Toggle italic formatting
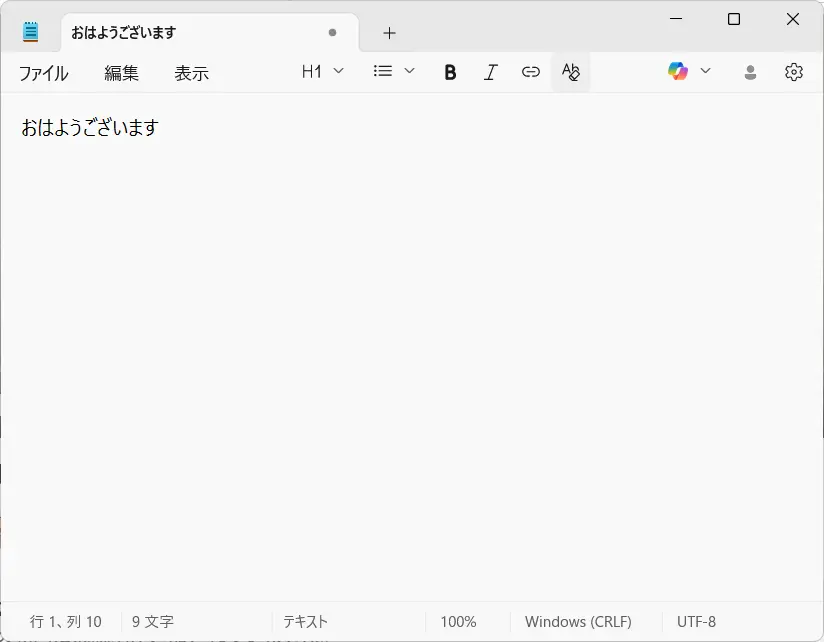Viewport: 824px width, 642px height. point(490,72)
